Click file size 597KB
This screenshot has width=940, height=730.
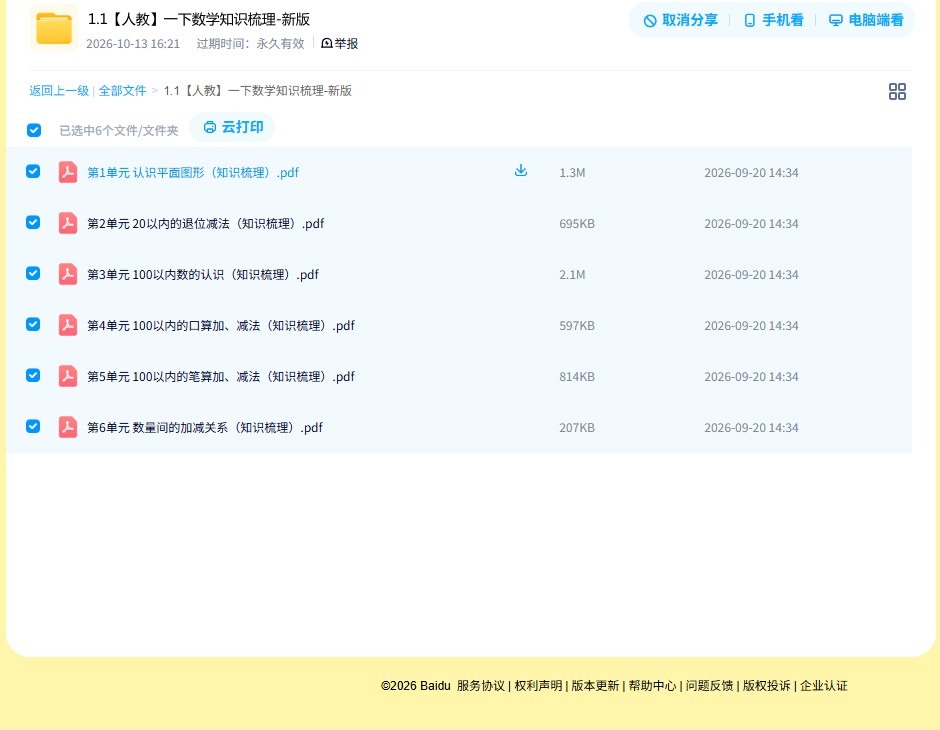(577, 325)
